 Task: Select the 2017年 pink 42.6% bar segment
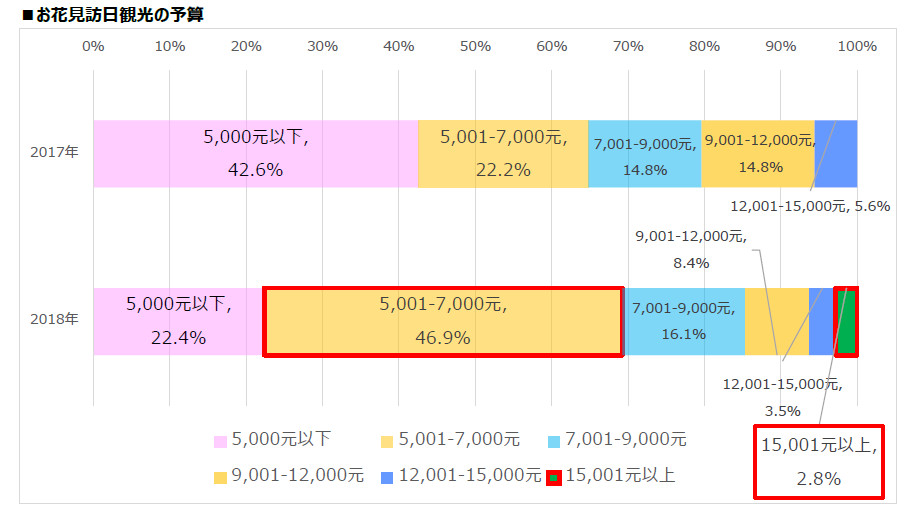[255, 153]
